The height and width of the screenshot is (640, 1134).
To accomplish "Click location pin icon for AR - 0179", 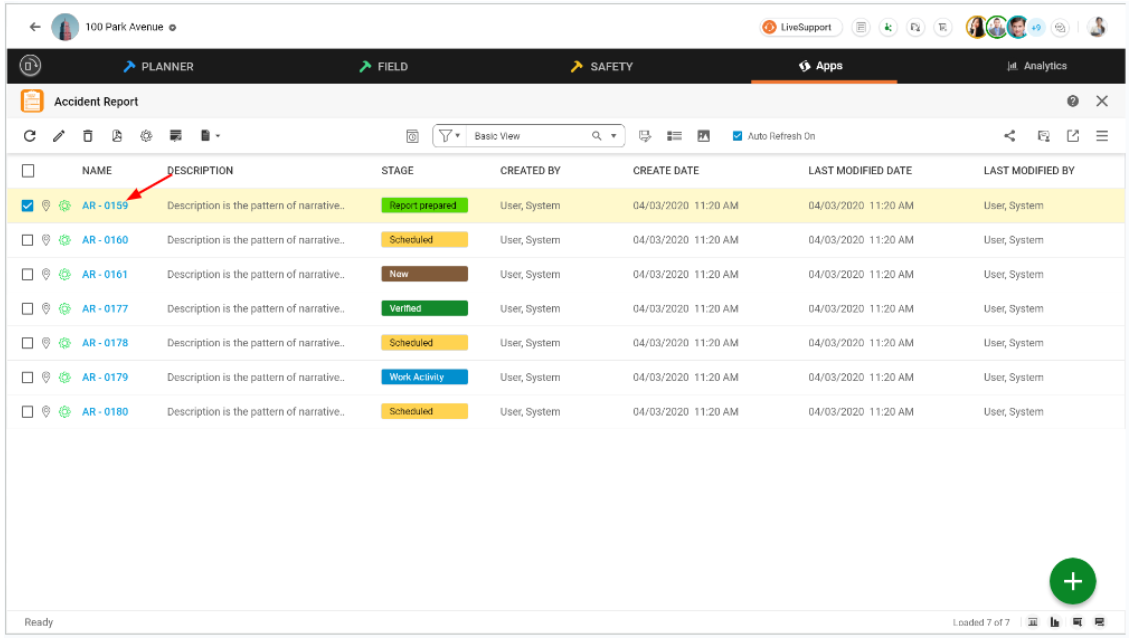I will click(x=46, y=377).
